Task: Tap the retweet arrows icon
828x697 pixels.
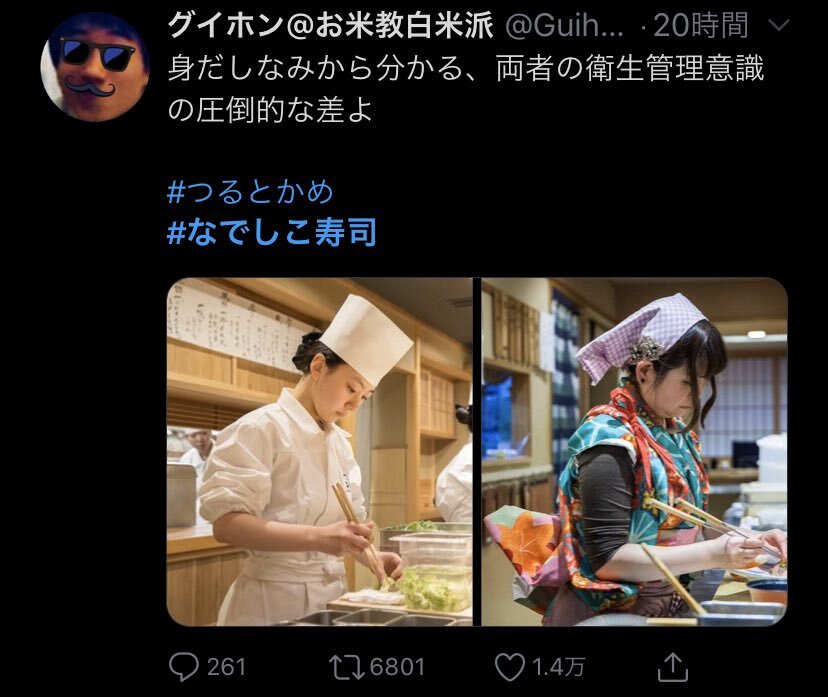Action: click(346, 667)
